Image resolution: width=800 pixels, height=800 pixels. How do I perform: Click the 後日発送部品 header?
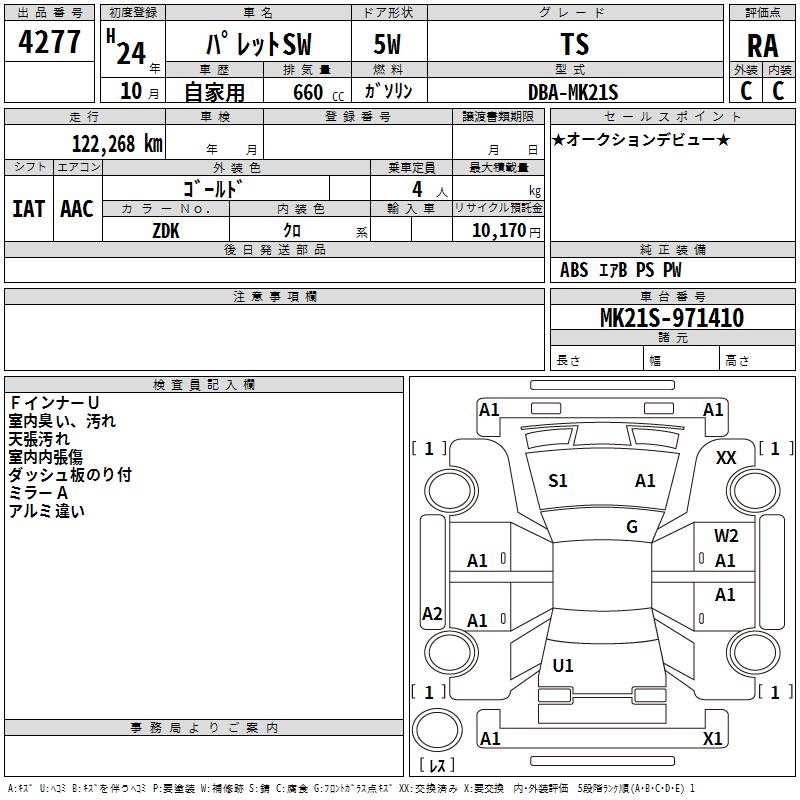274,249
